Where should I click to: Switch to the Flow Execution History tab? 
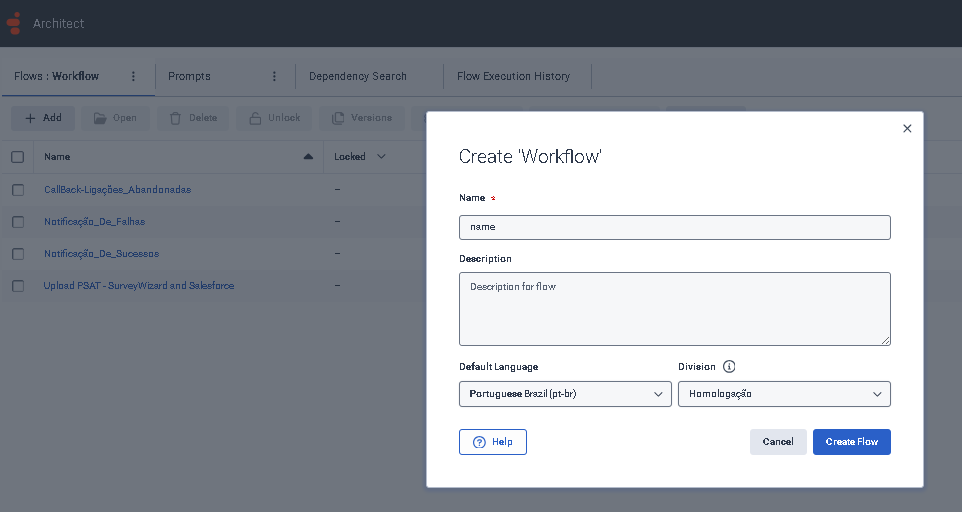pyautogui.click(x=513, y=76)
